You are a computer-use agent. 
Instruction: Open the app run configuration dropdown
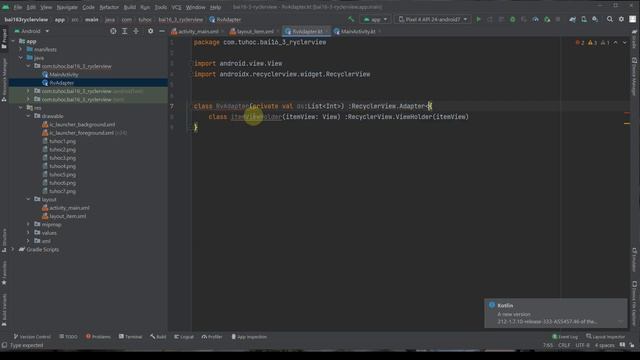pos(375,19)
